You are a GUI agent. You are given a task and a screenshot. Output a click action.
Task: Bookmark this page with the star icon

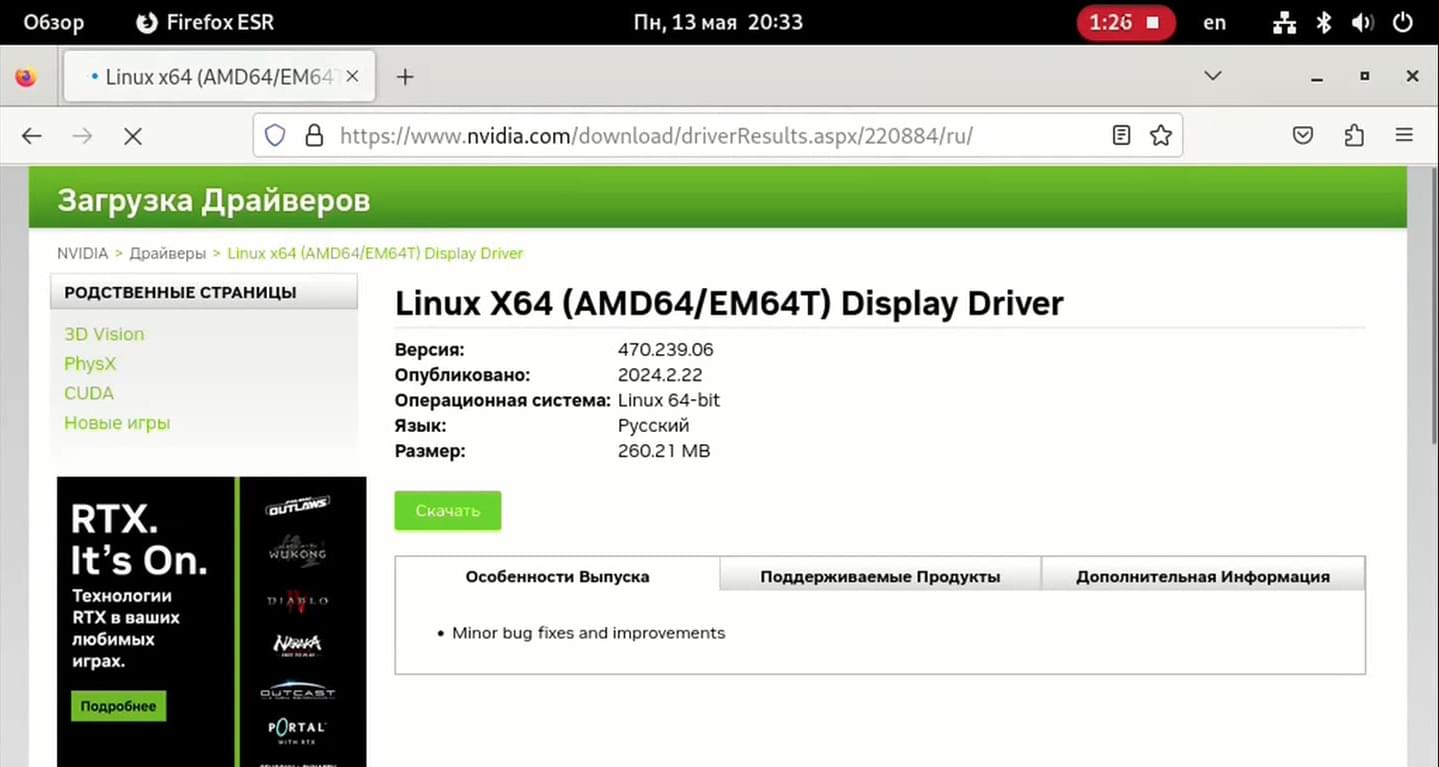1160,135
